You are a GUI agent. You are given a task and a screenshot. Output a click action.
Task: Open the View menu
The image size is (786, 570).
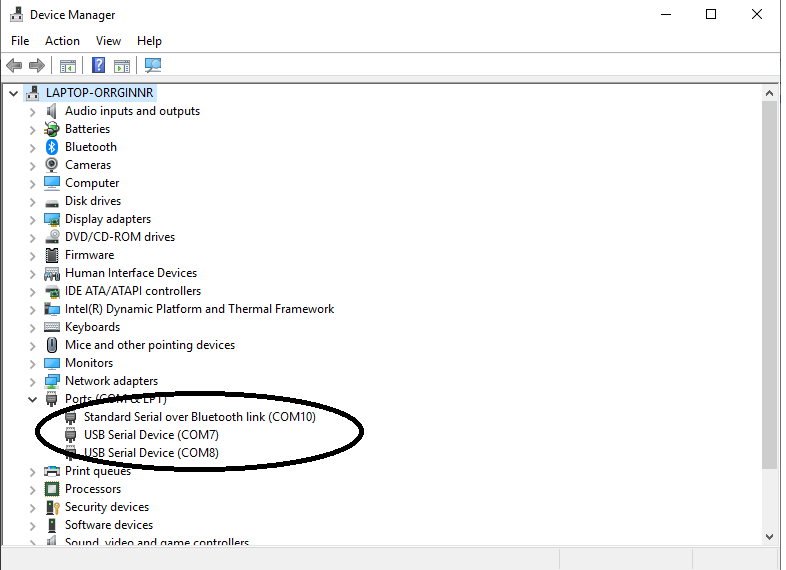(x=108, y=41)
